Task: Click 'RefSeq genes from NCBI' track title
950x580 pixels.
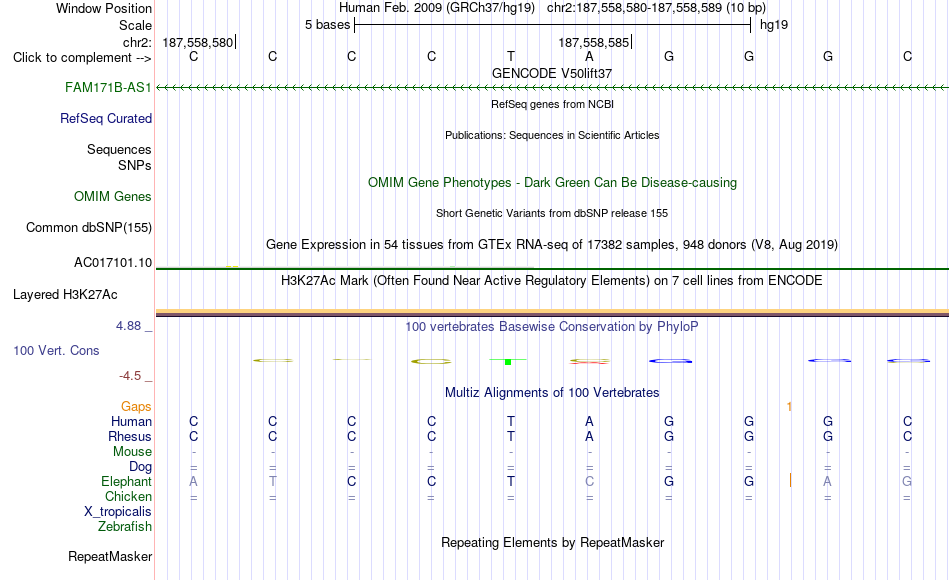Action: [x=552, y=104]
